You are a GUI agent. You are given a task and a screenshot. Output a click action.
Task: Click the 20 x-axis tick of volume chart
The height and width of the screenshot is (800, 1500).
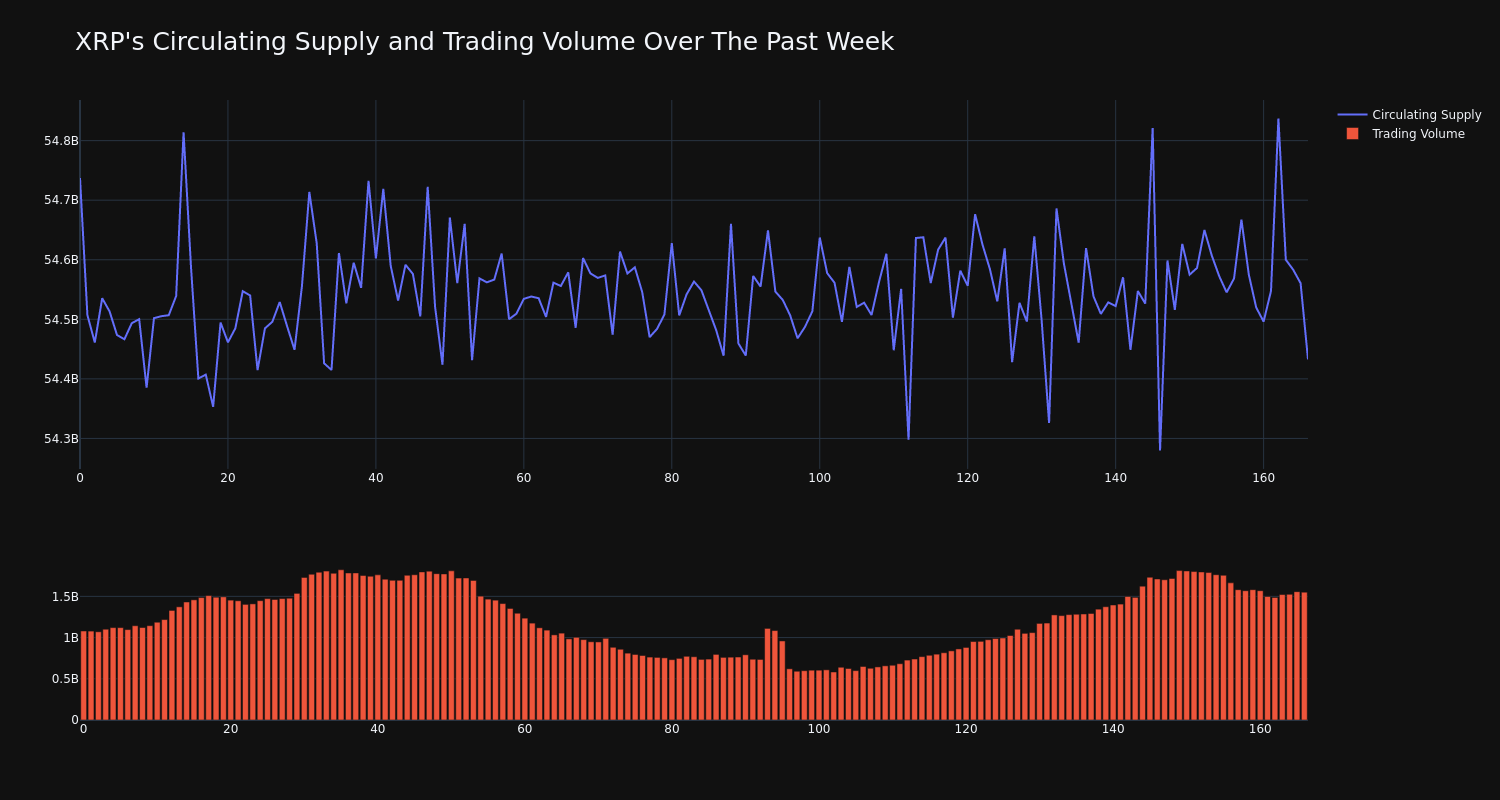[x=231, y=729]
